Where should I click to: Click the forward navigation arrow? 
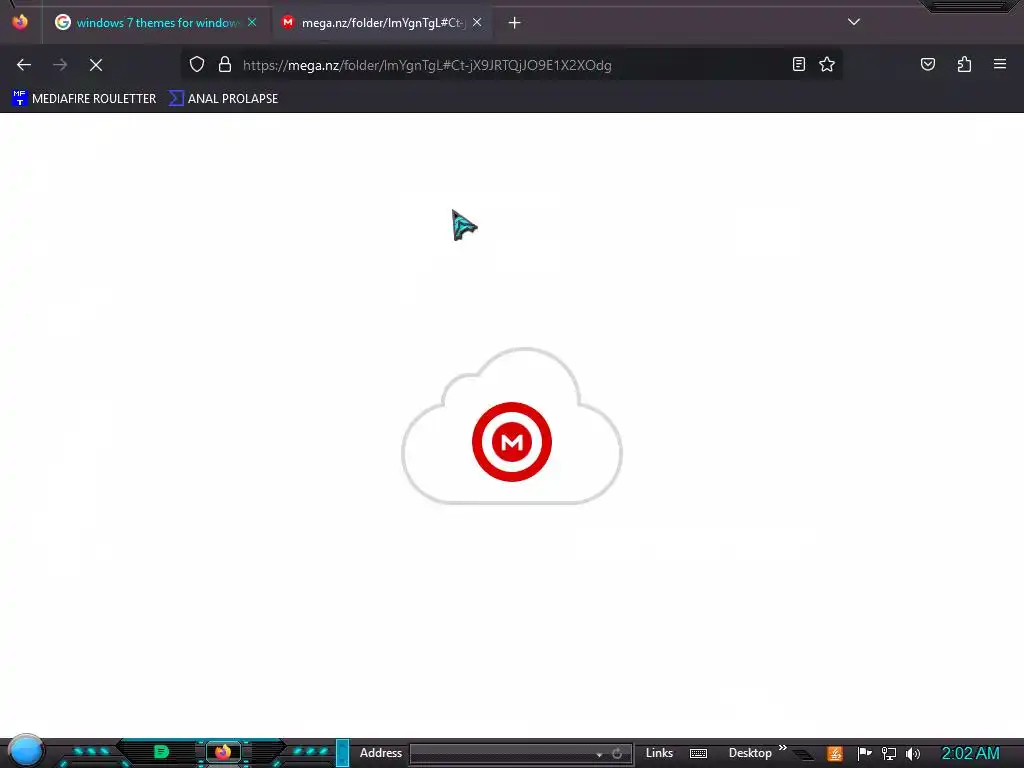point(60,65)
